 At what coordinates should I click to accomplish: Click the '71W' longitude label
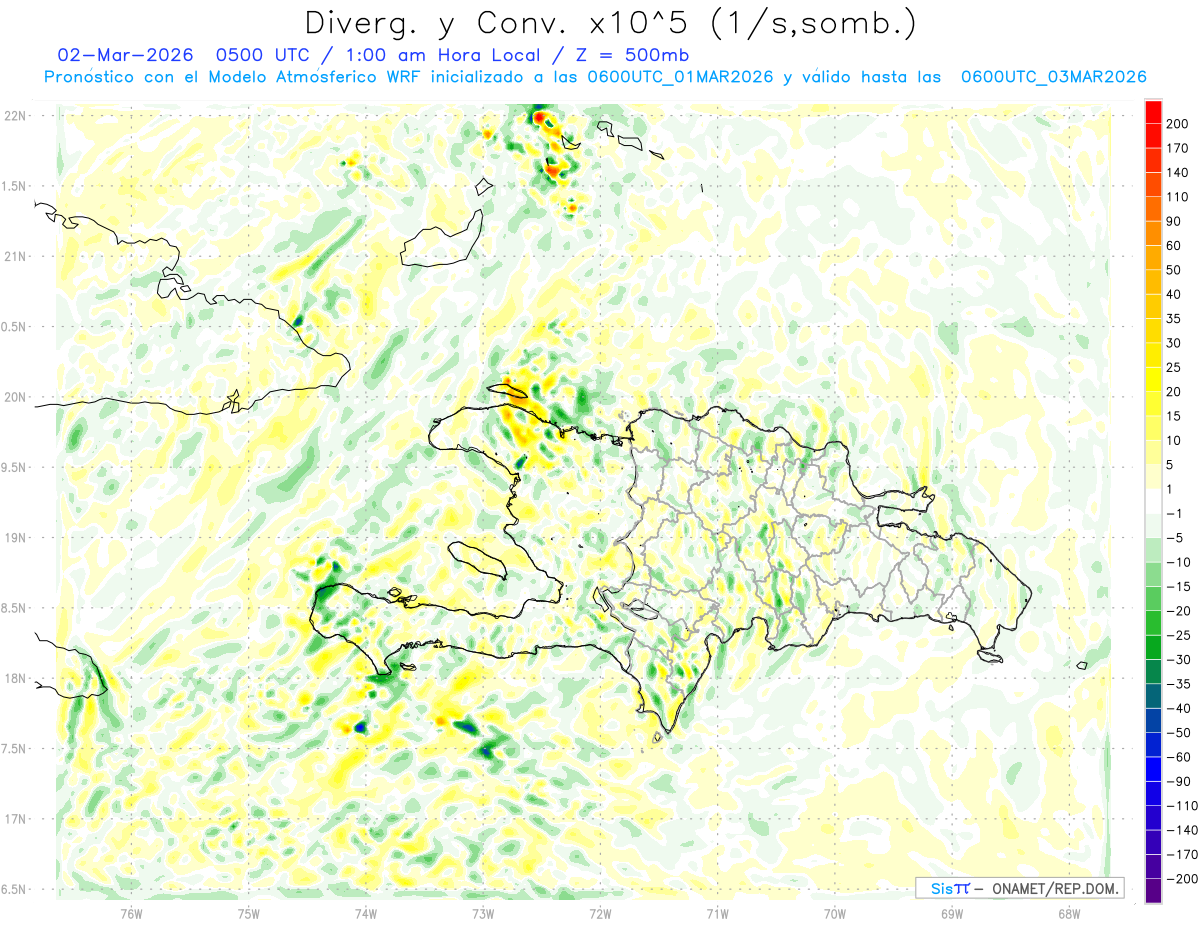coord(717,912)
